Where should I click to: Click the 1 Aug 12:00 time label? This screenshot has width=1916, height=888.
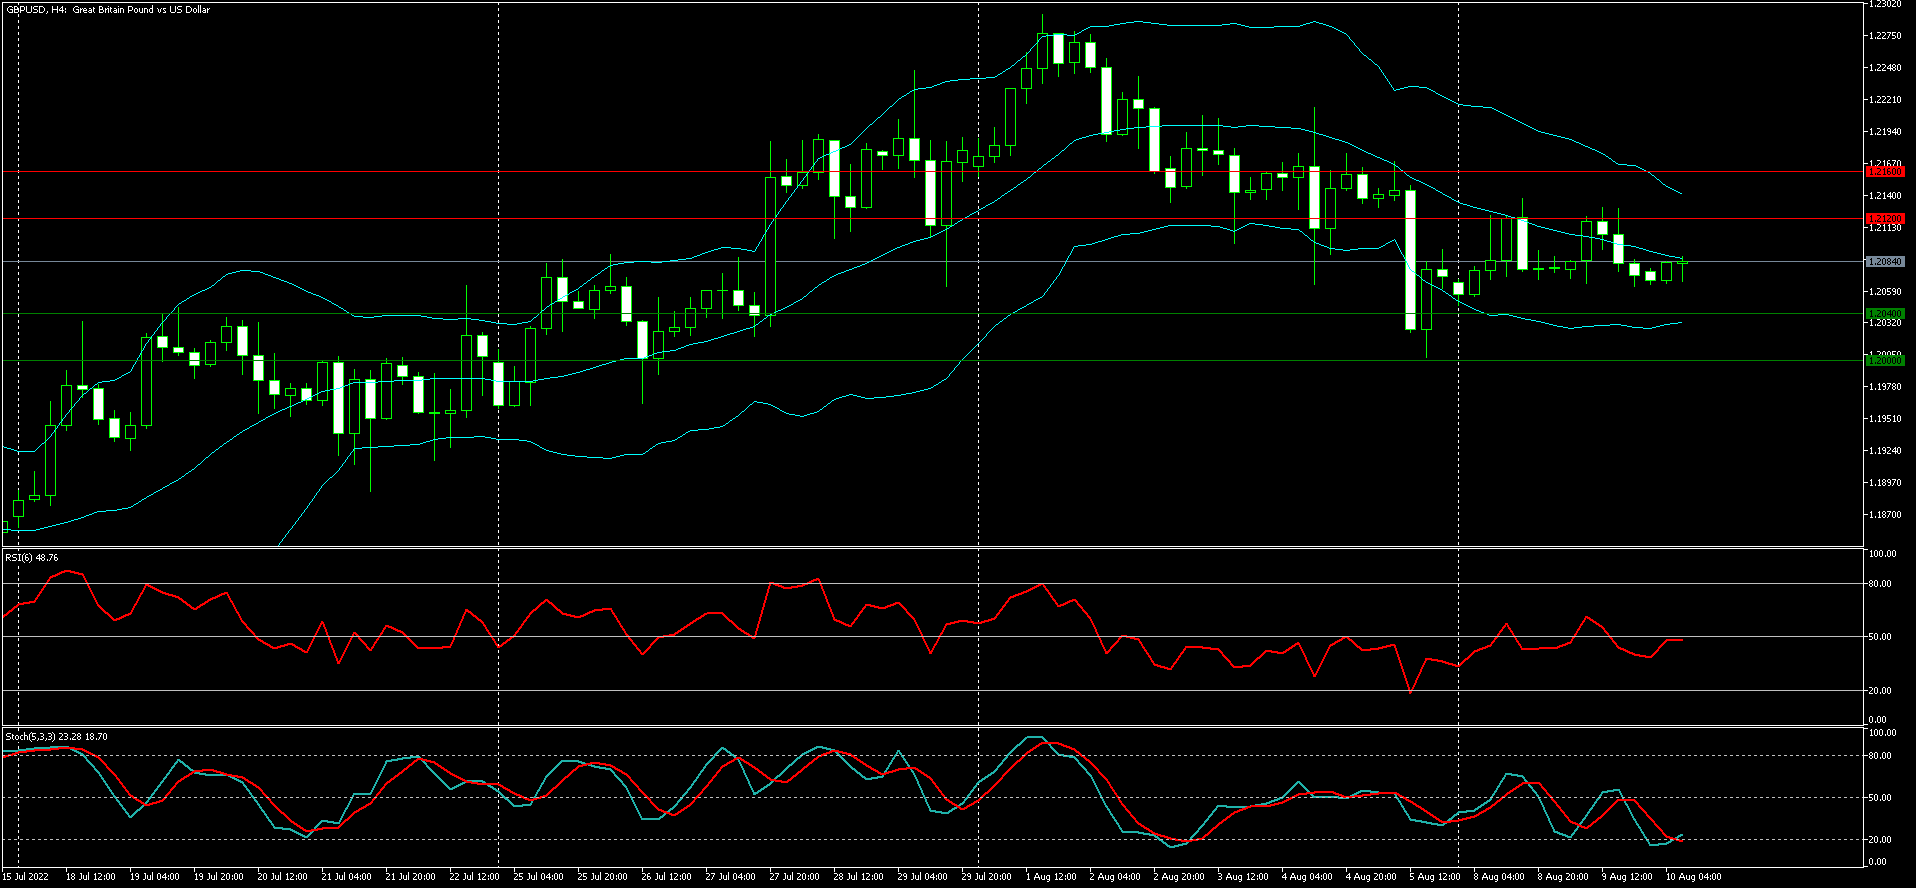click(1050, 877)
